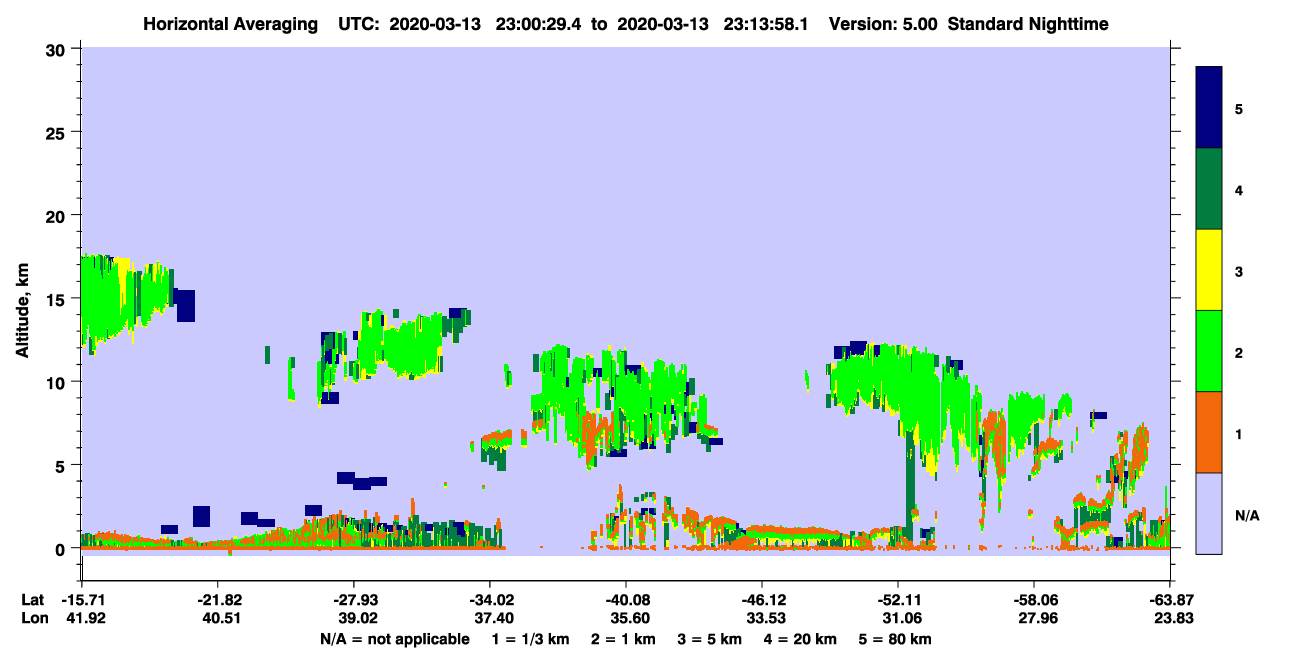Click the 0 km altitude tick label

click(x=62, y=549)
